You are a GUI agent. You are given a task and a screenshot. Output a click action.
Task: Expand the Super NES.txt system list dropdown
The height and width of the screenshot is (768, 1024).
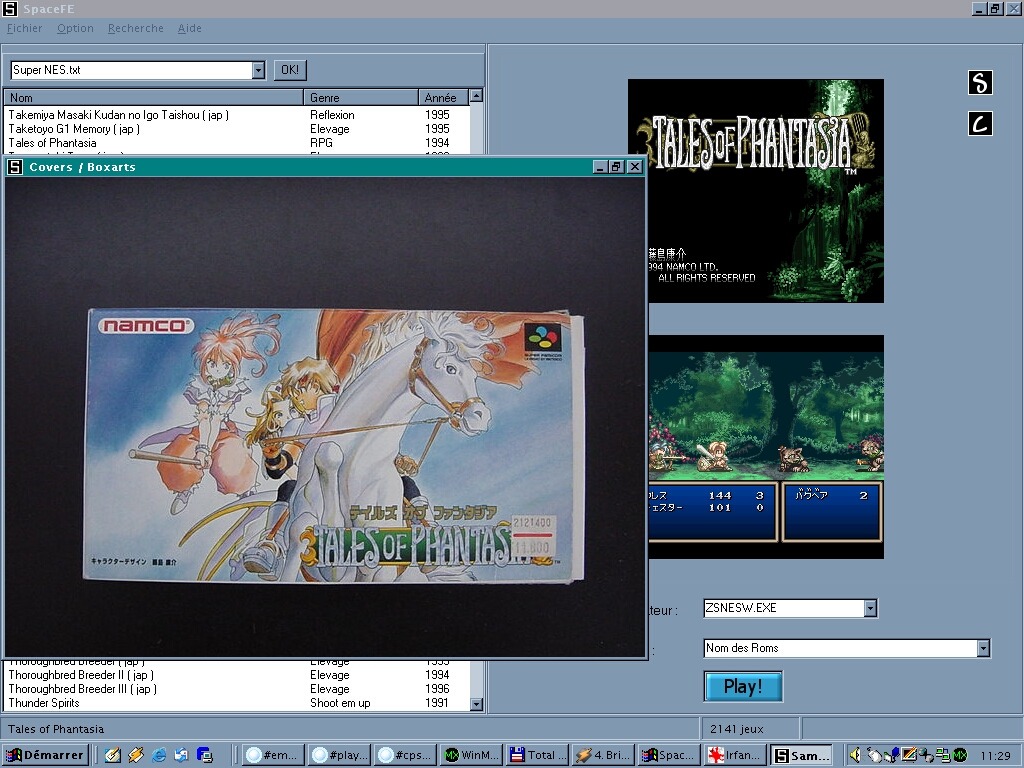tap(259, 70)
